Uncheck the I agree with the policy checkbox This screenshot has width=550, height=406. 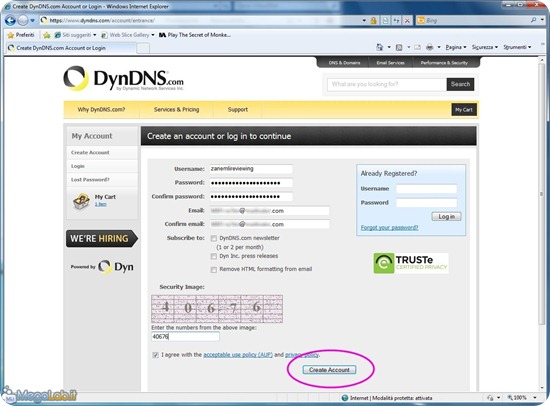pyautogui.click(x=155, y=355)
